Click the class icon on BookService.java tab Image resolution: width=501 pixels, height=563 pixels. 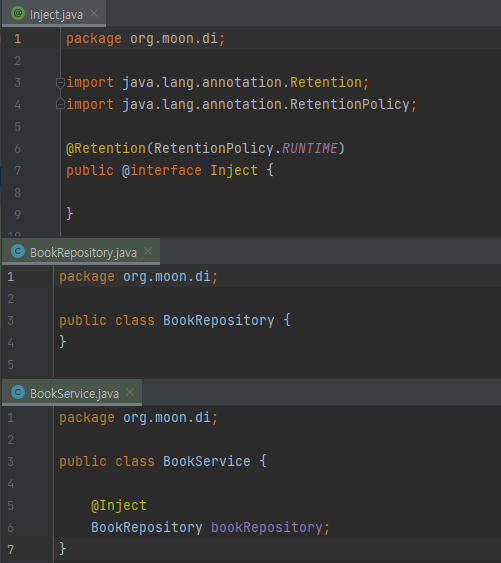[x=18, y=392]
